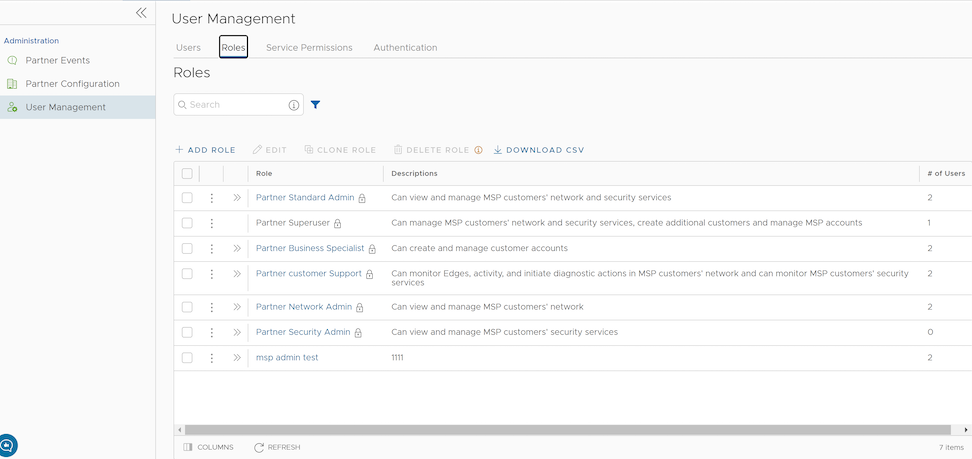Click the filter funnel icon
972x459 pixels.
(x=316, y=105)
